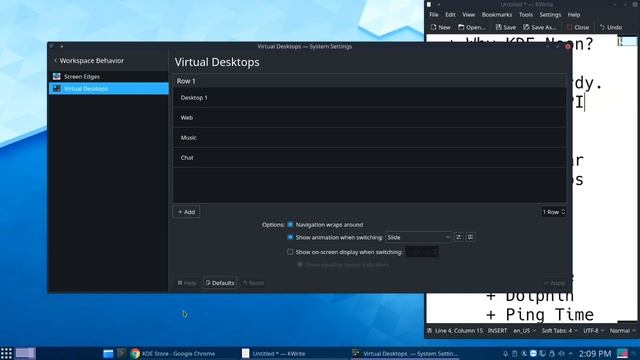
Task: Open KWrite Edit menu
Action: tap(450, 15)
